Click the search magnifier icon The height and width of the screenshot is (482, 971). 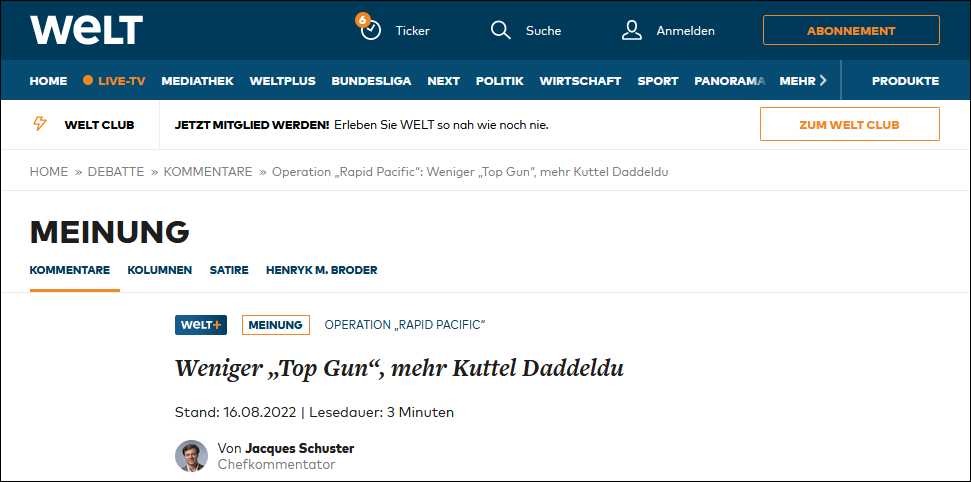[500, 30]
